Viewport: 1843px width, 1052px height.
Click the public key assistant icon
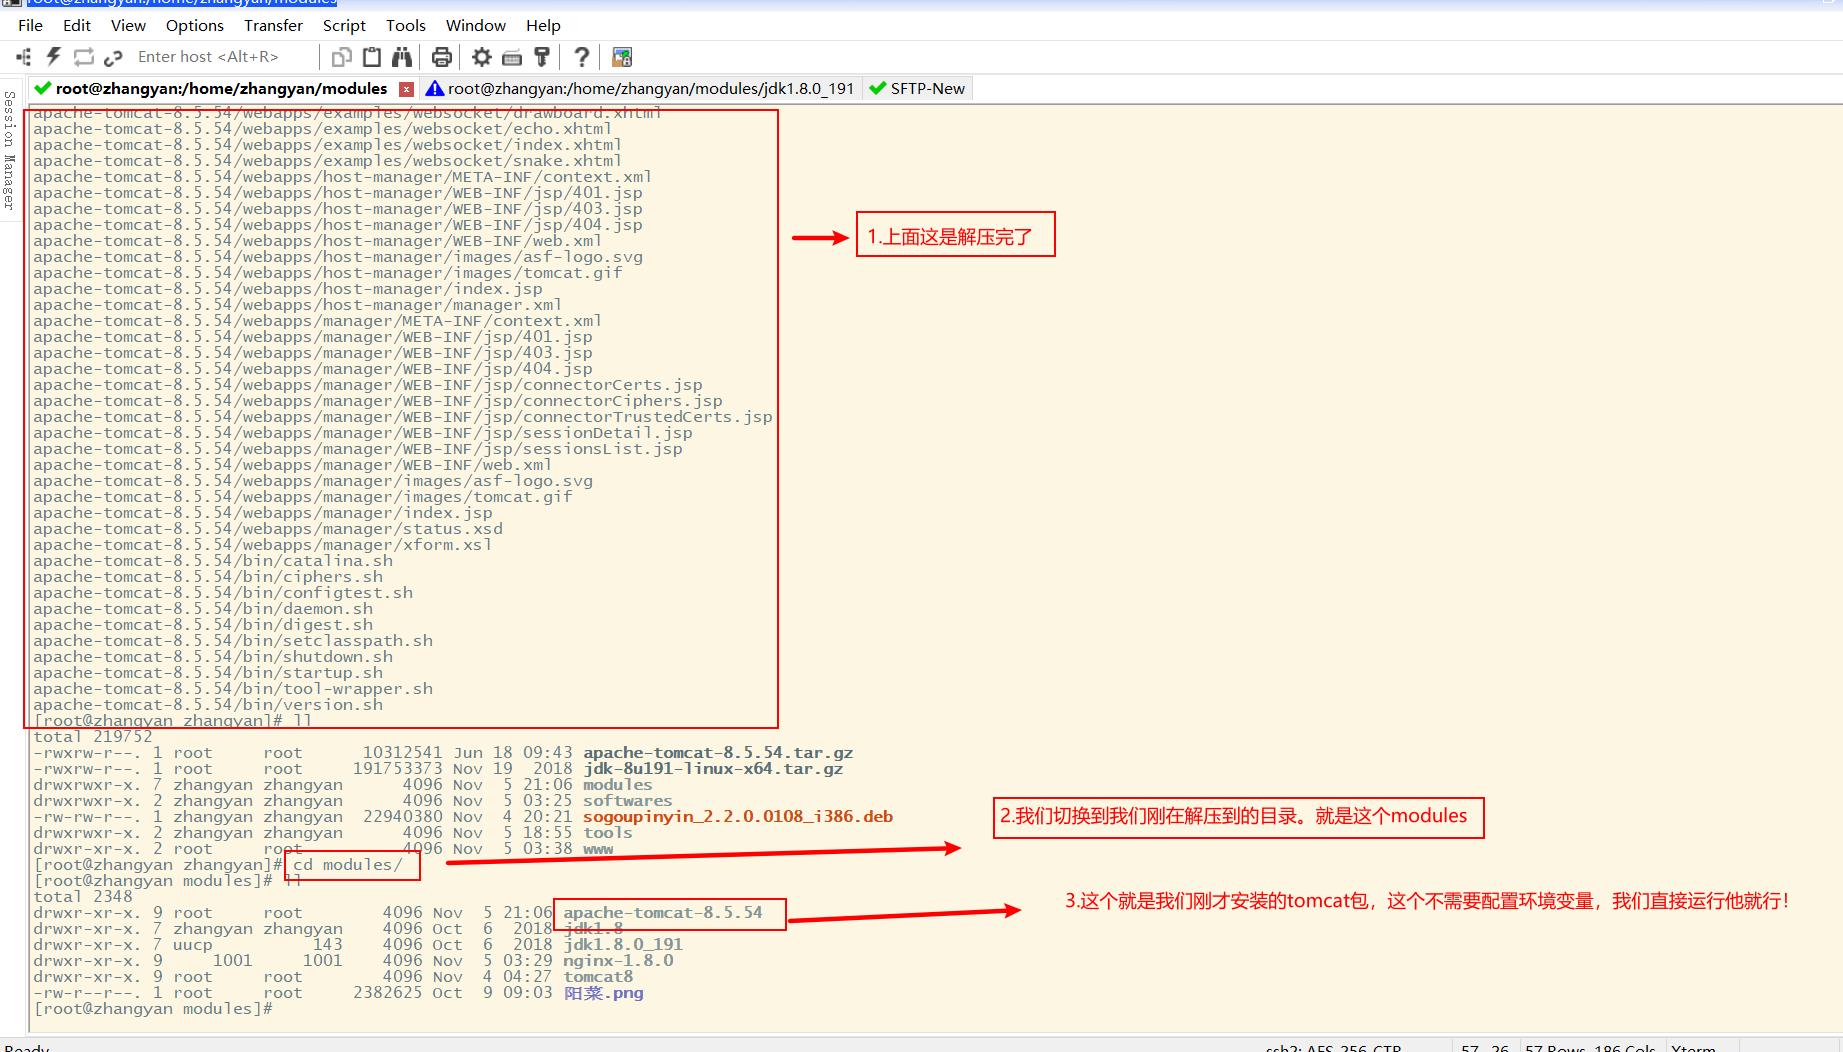(x=542, y=57)
